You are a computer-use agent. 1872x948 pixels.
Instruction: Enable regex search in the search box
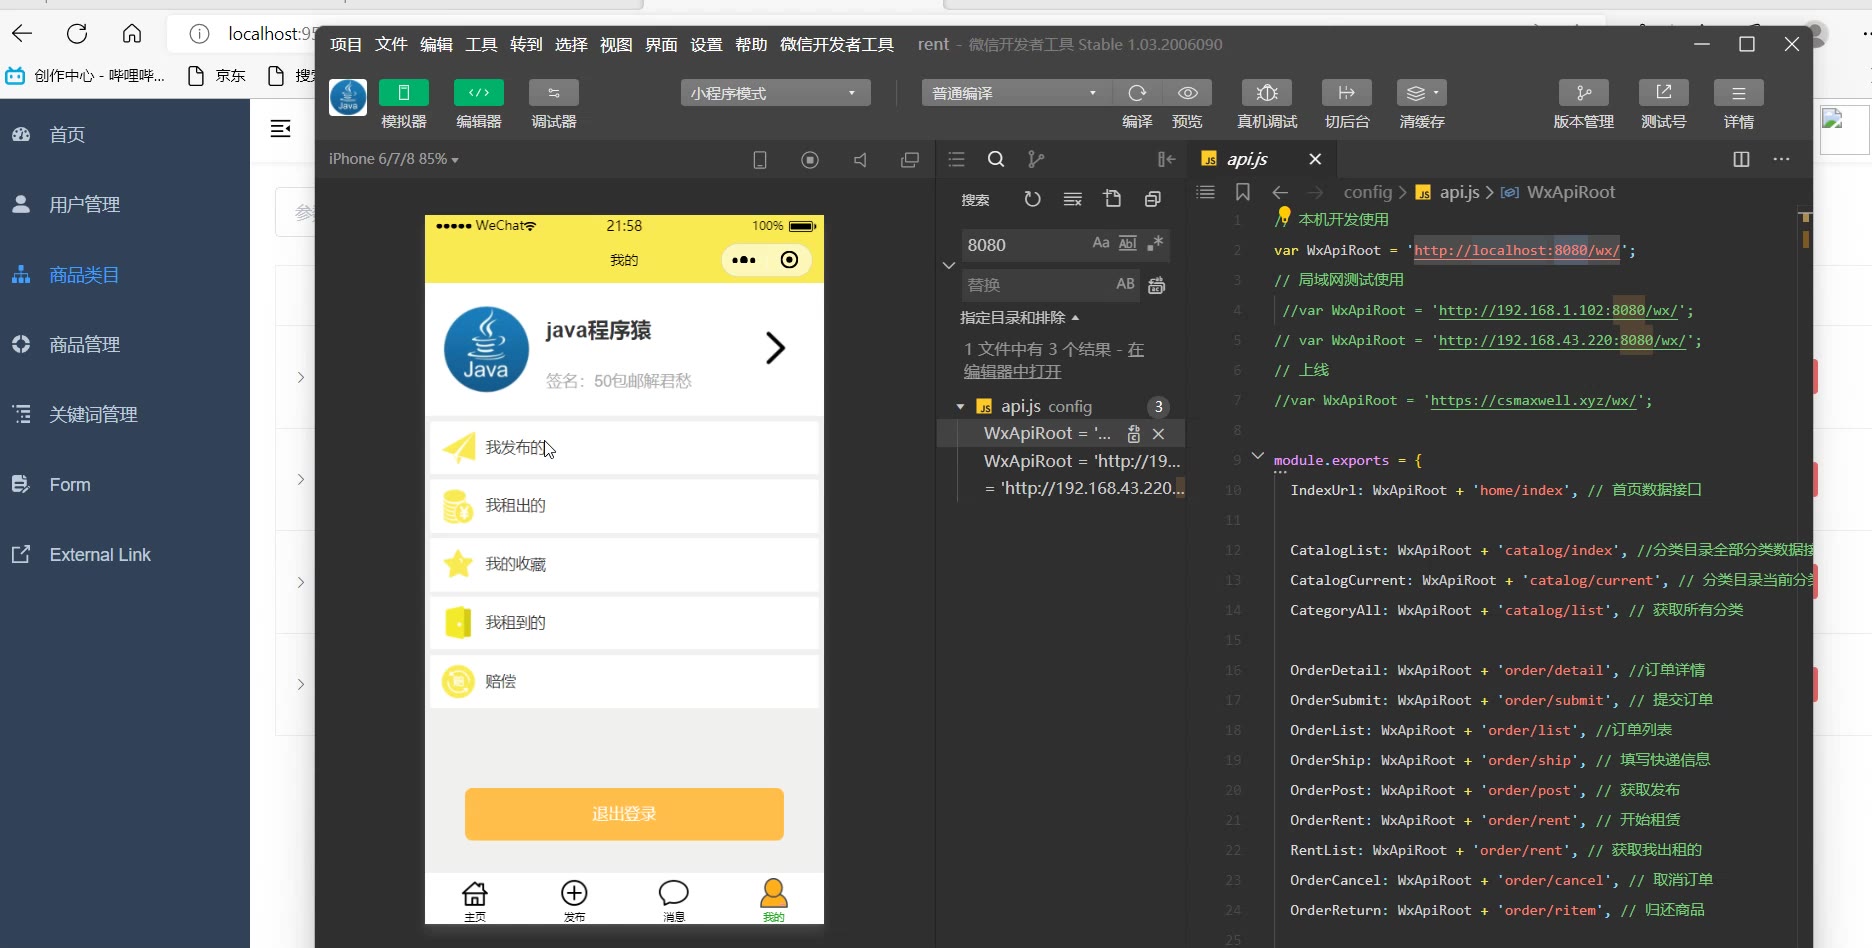tap(1156, 243)
